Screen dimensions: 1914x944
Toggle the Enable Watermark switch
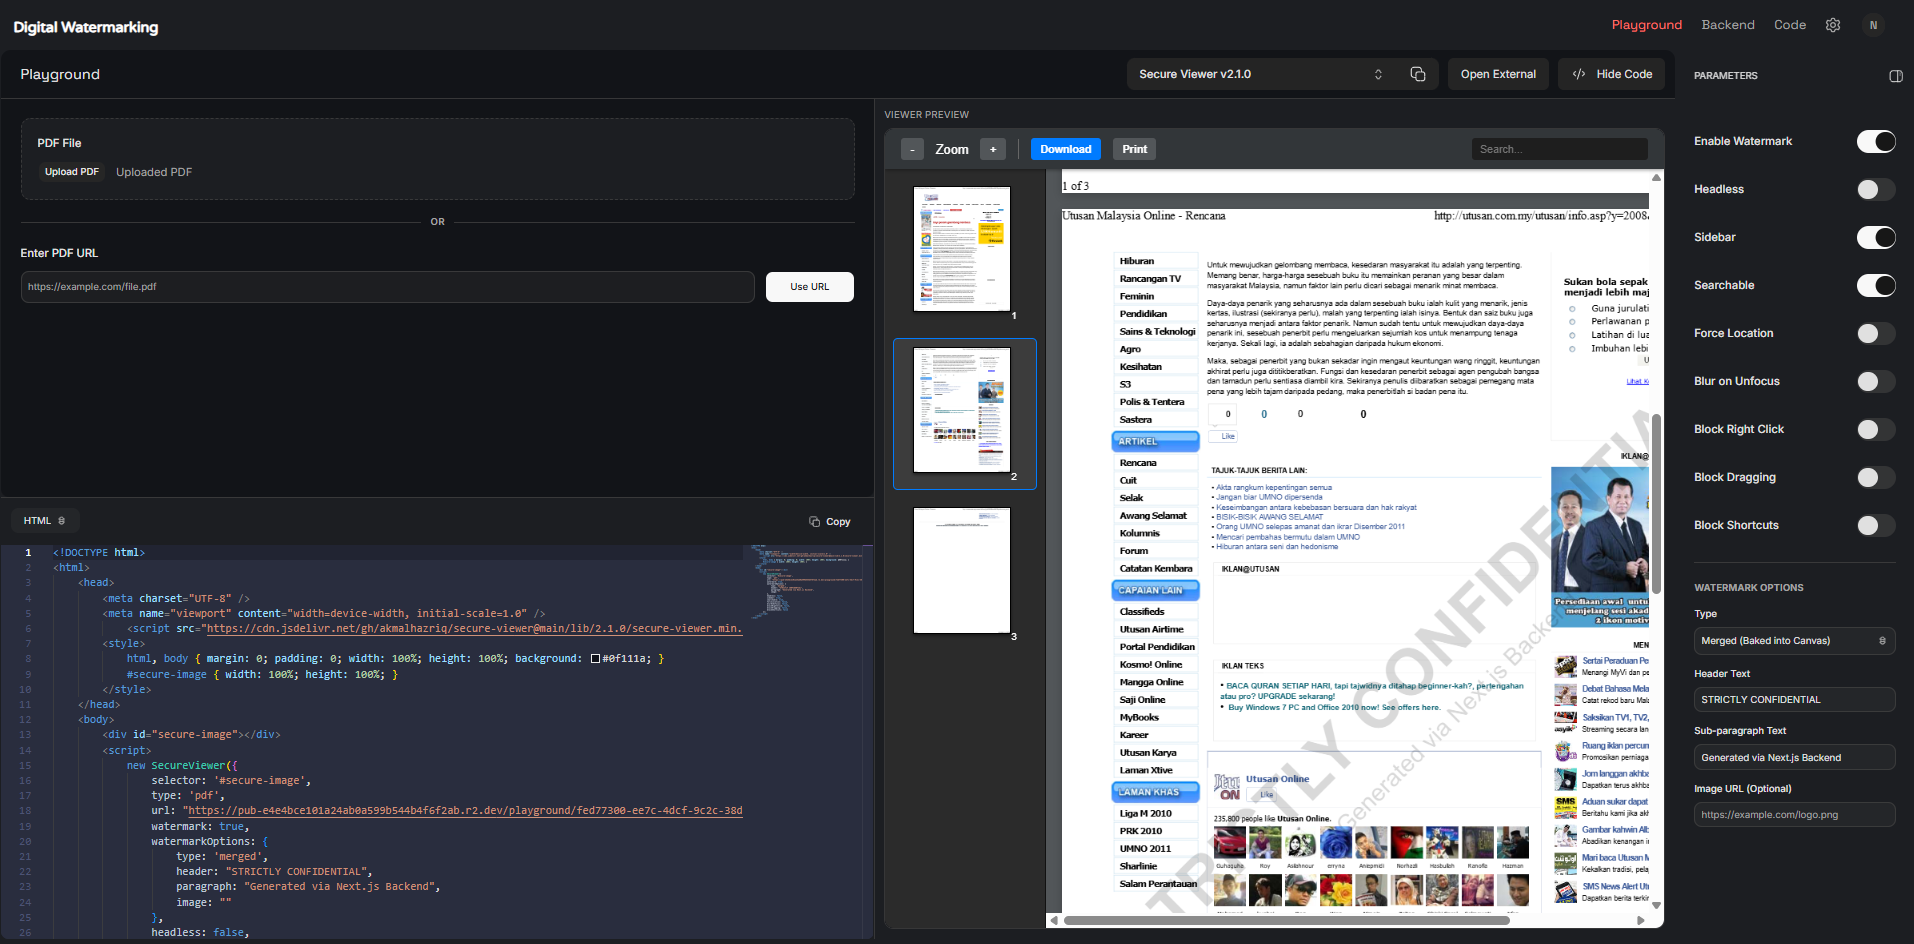tap(1876, 141)
